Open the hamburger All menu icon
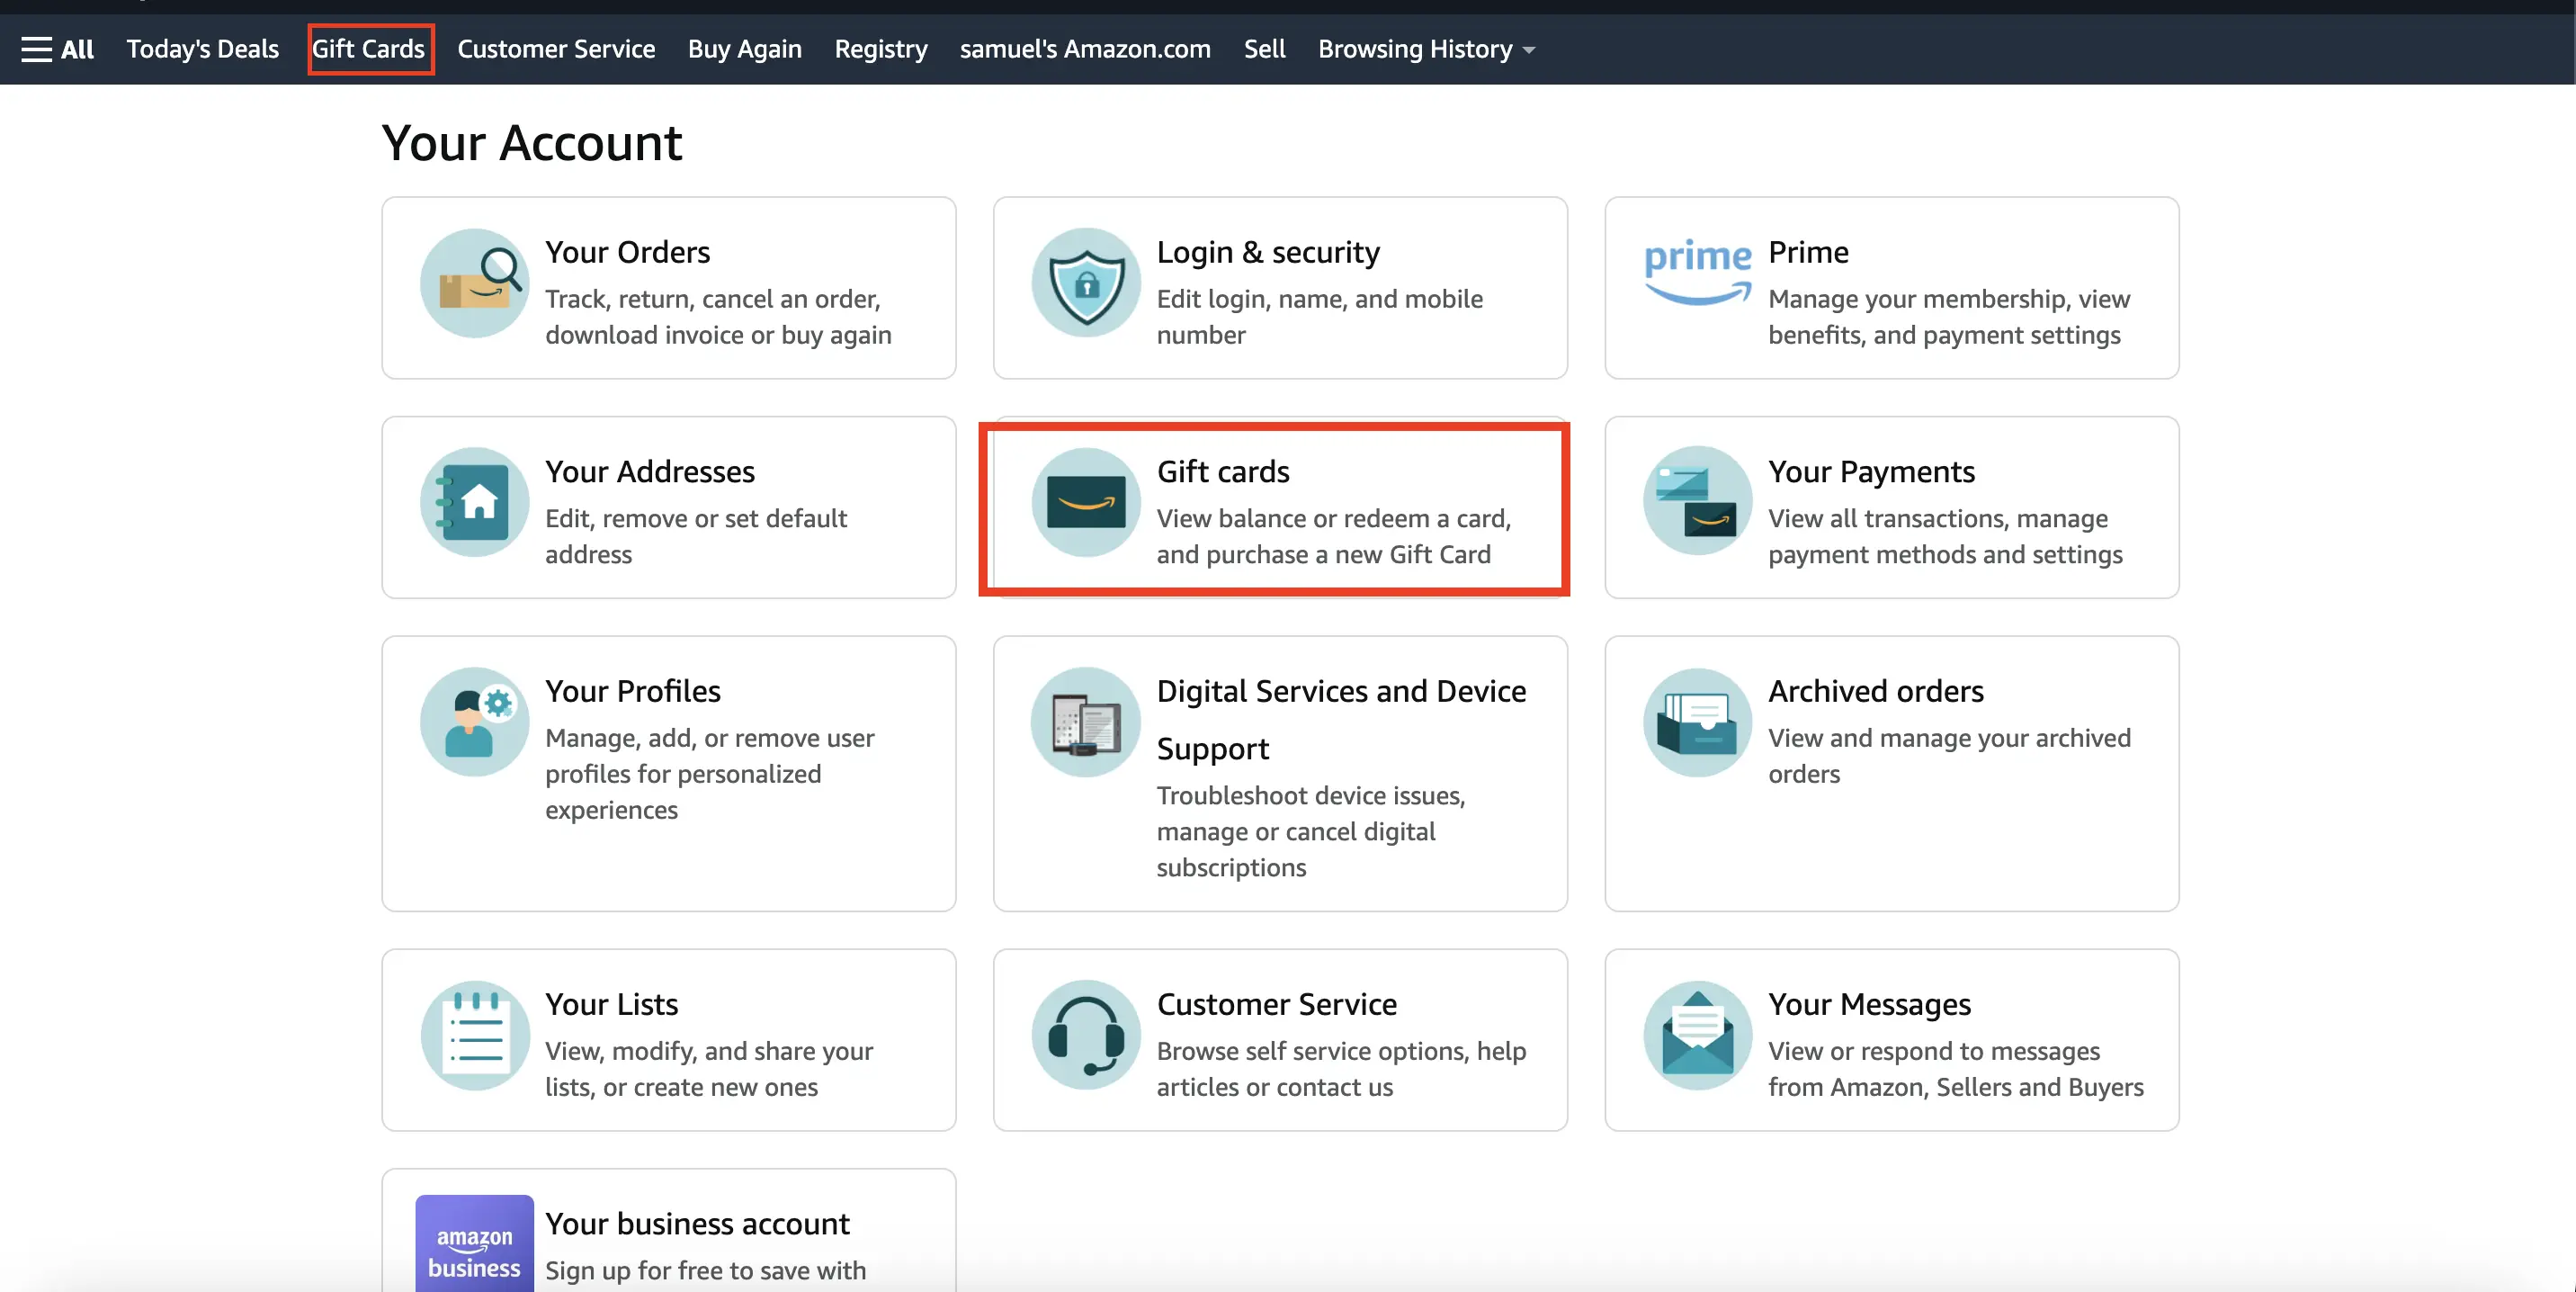The width and height of the screenshot is (2576, 1292). click(37, 49)
